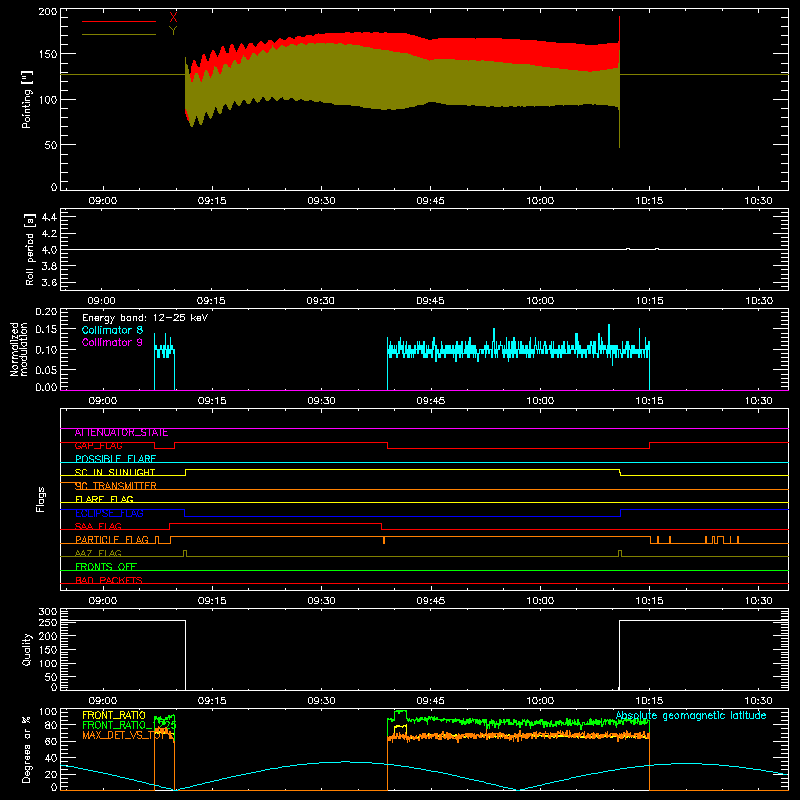The image size is (800, 800).
Task: Click the 'Degrees or %' axis title
Action: point(27,749)
